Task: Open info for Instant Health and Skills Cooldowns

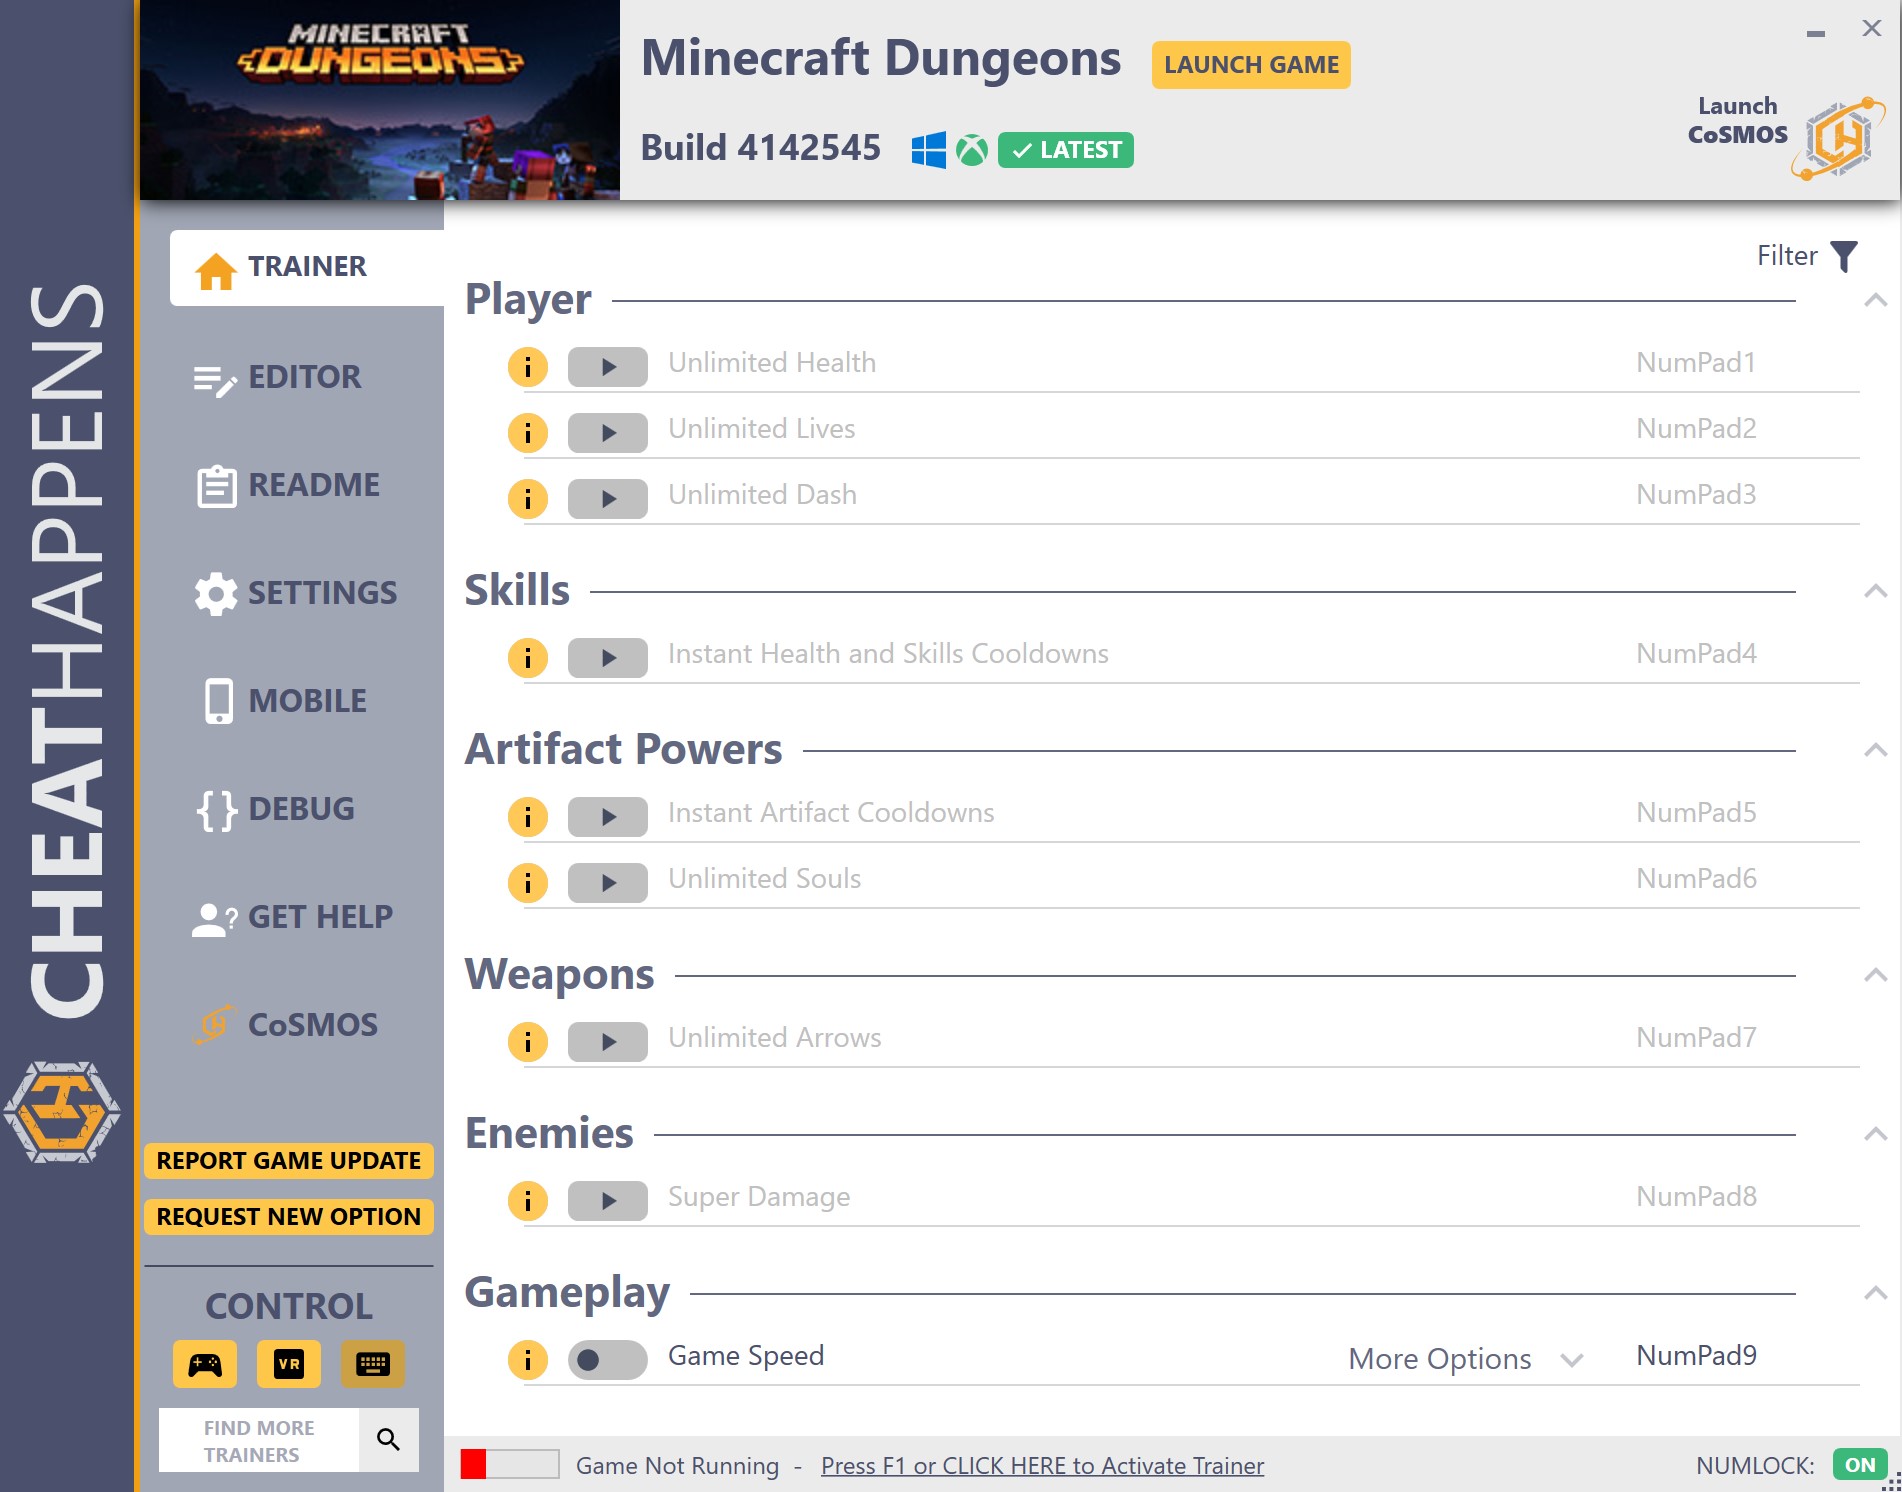Action: (x=528, y=658)
